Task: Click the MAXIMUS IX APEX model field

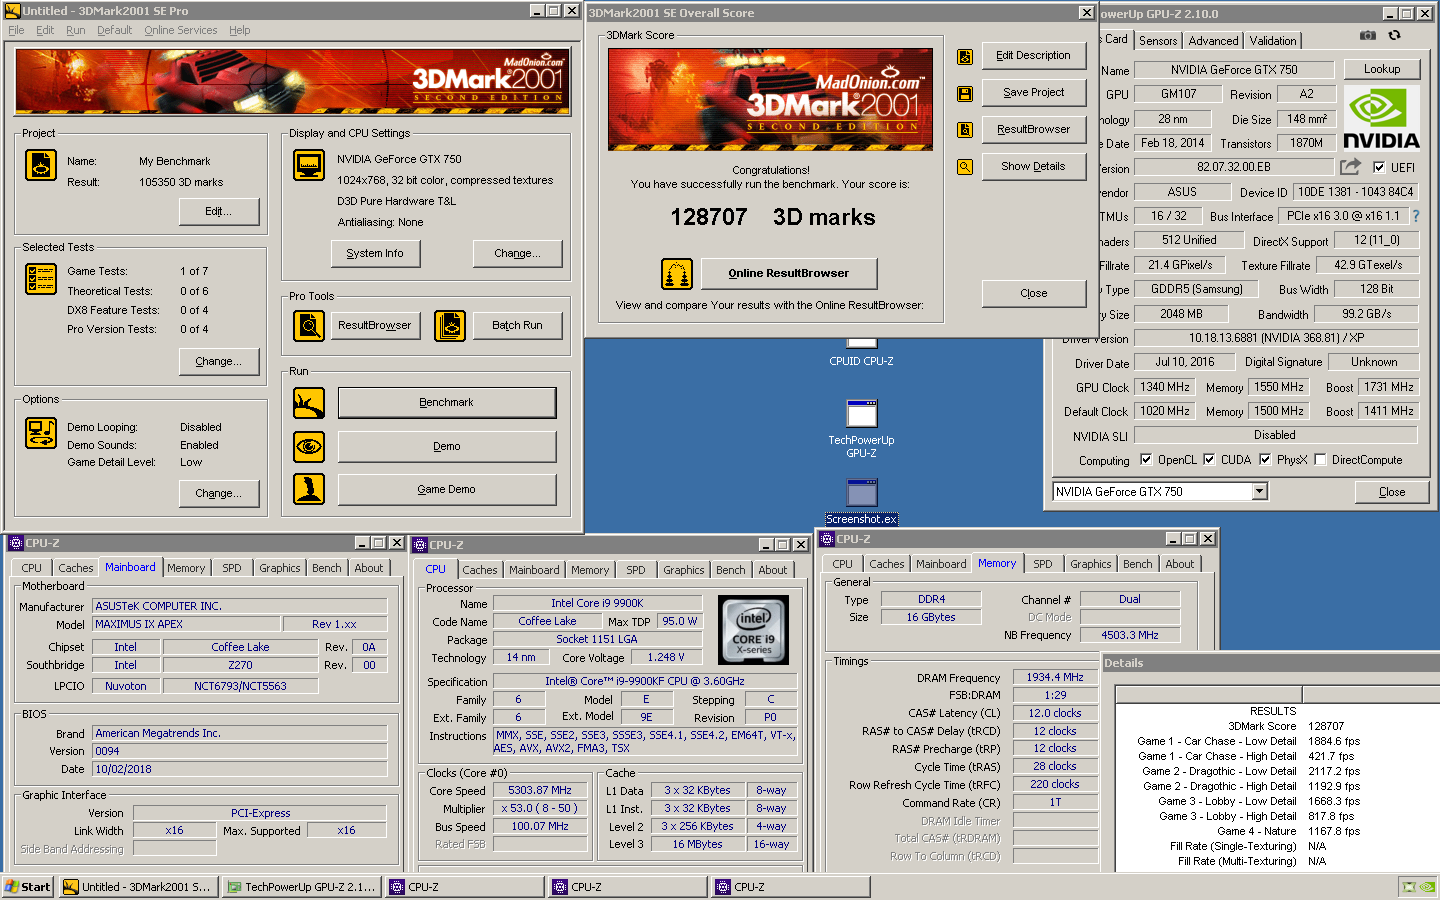Action: 186,624
